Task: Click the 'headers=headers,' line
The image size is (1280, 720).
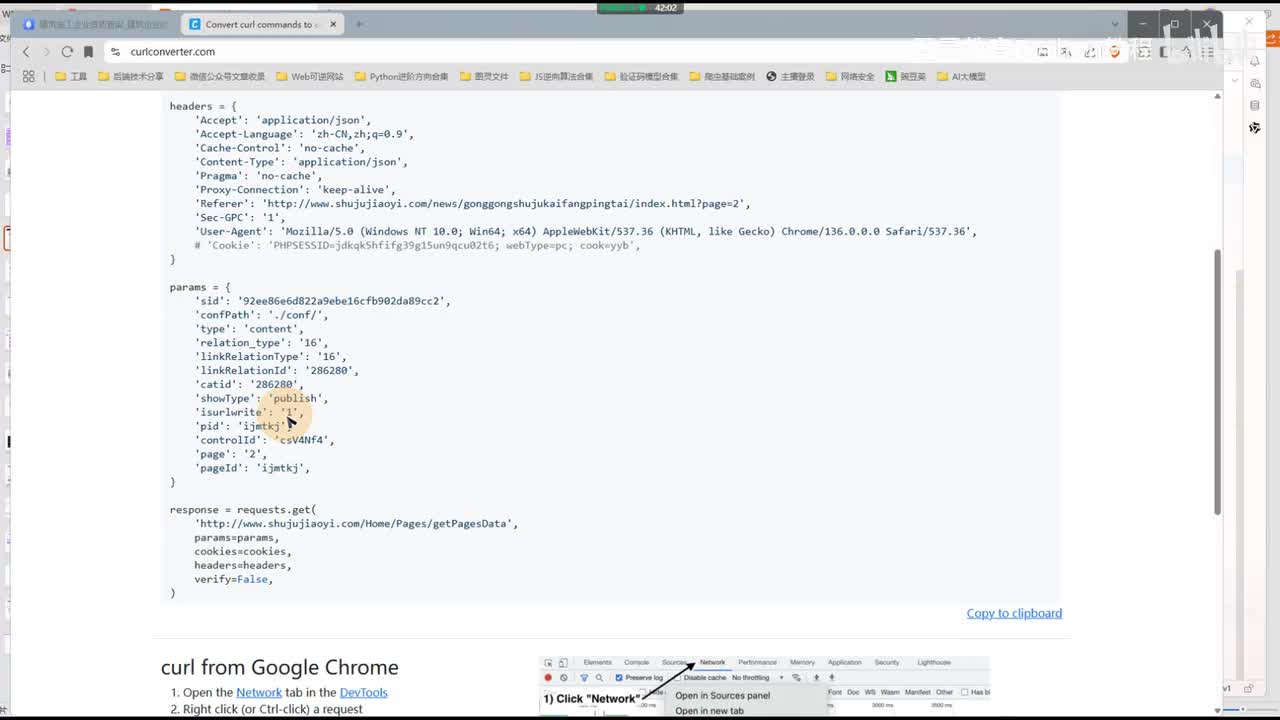Action: (x=243, y=565)
